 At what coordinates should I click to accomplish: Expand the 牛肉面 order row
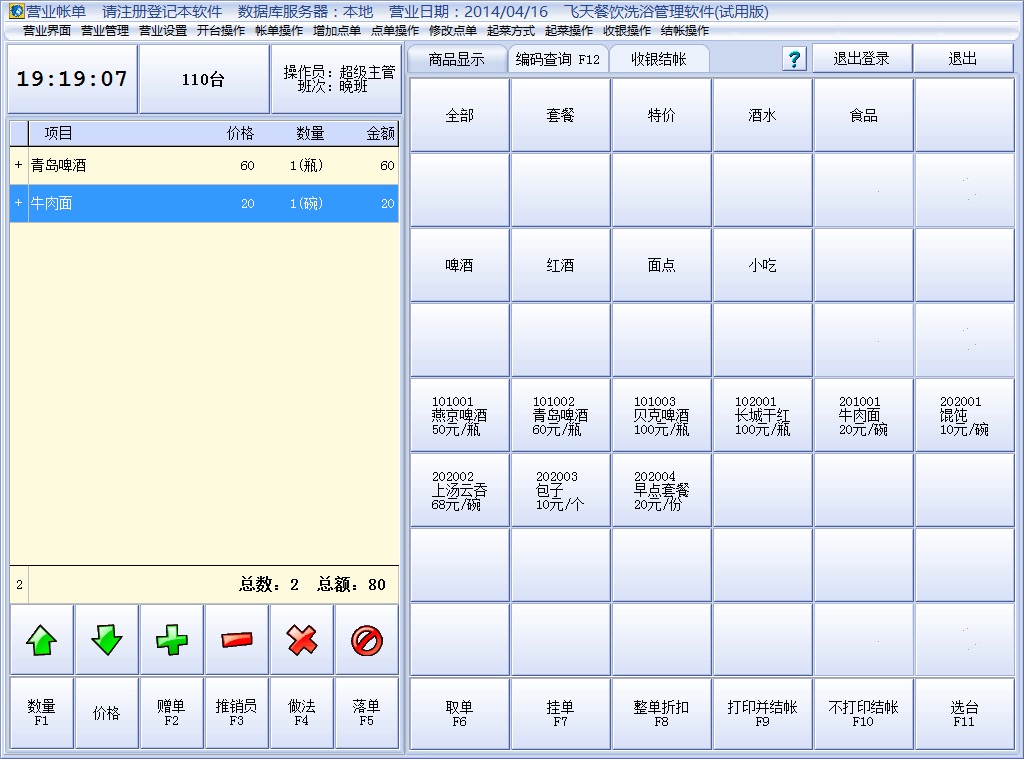(18, 204)
